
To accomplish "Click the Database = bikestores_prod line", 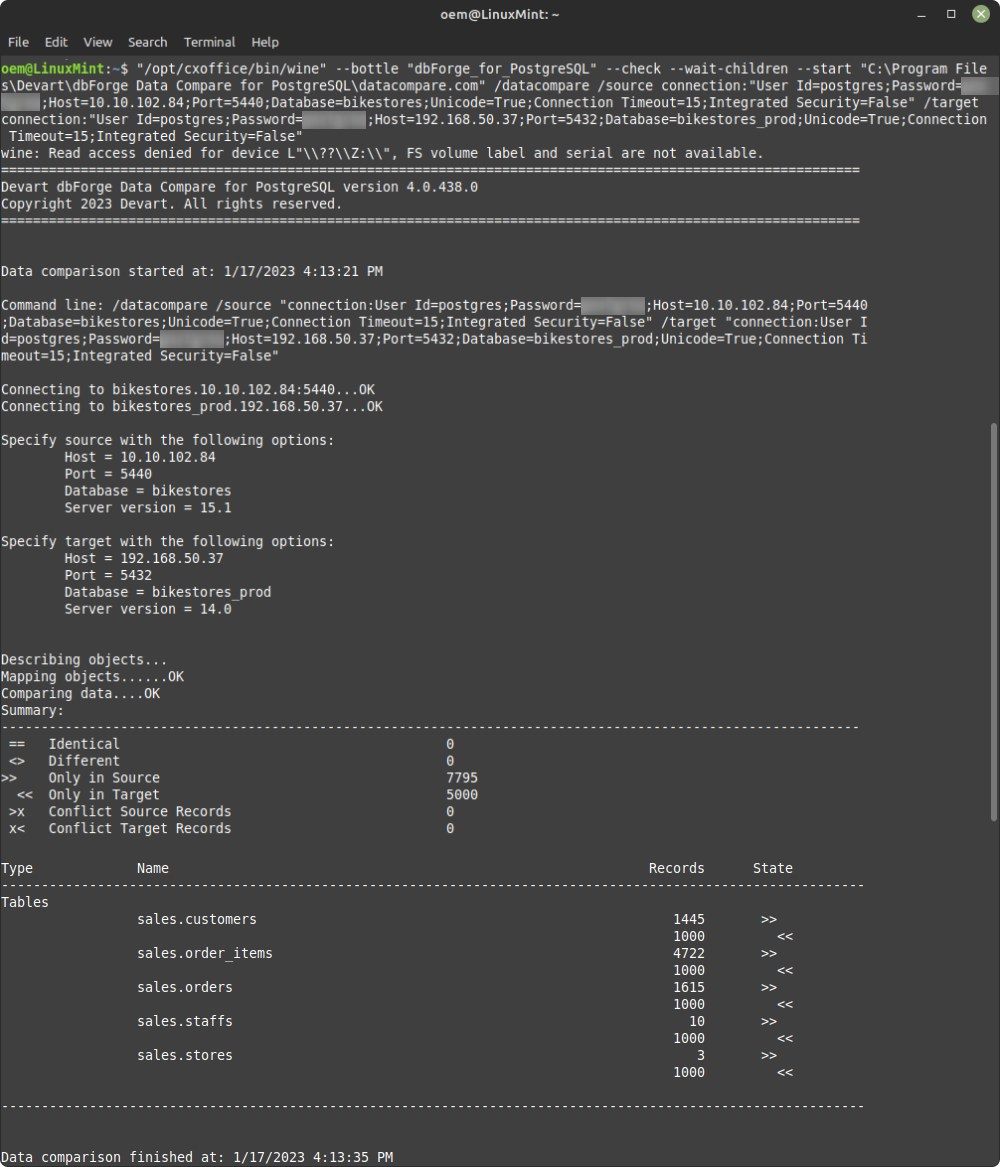I will click(167, 592).
